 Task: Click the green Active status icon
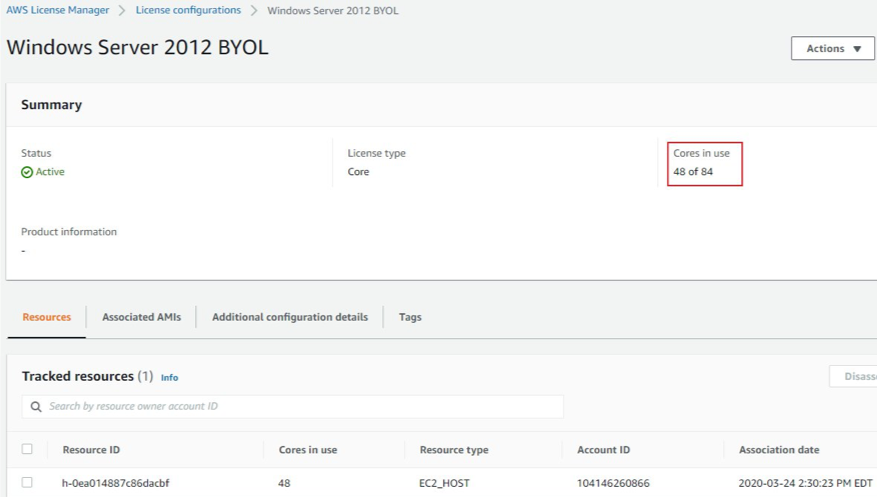click(x=27, y=172)
